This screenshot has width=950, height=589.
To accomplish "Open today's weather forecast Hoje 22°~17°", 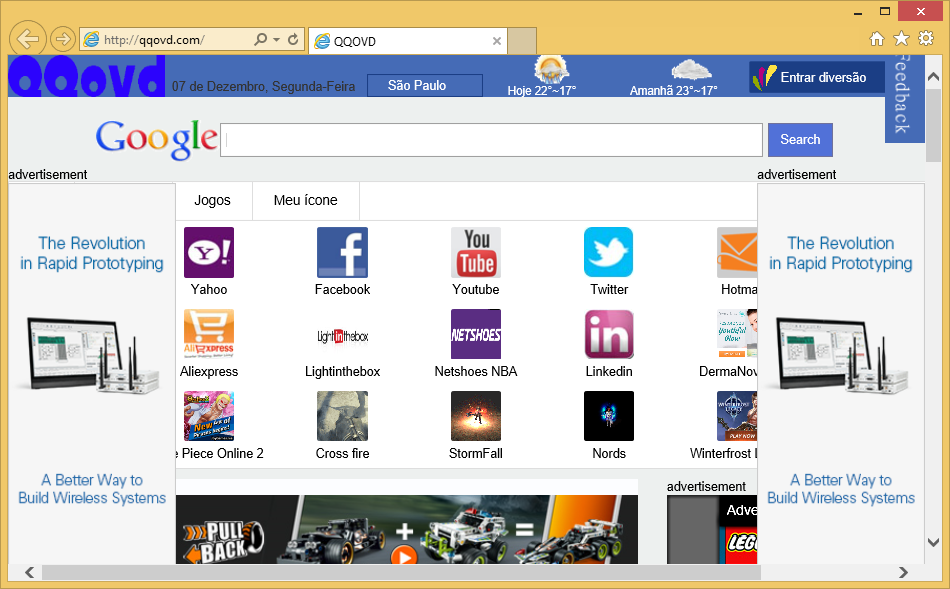I will 542,76.
